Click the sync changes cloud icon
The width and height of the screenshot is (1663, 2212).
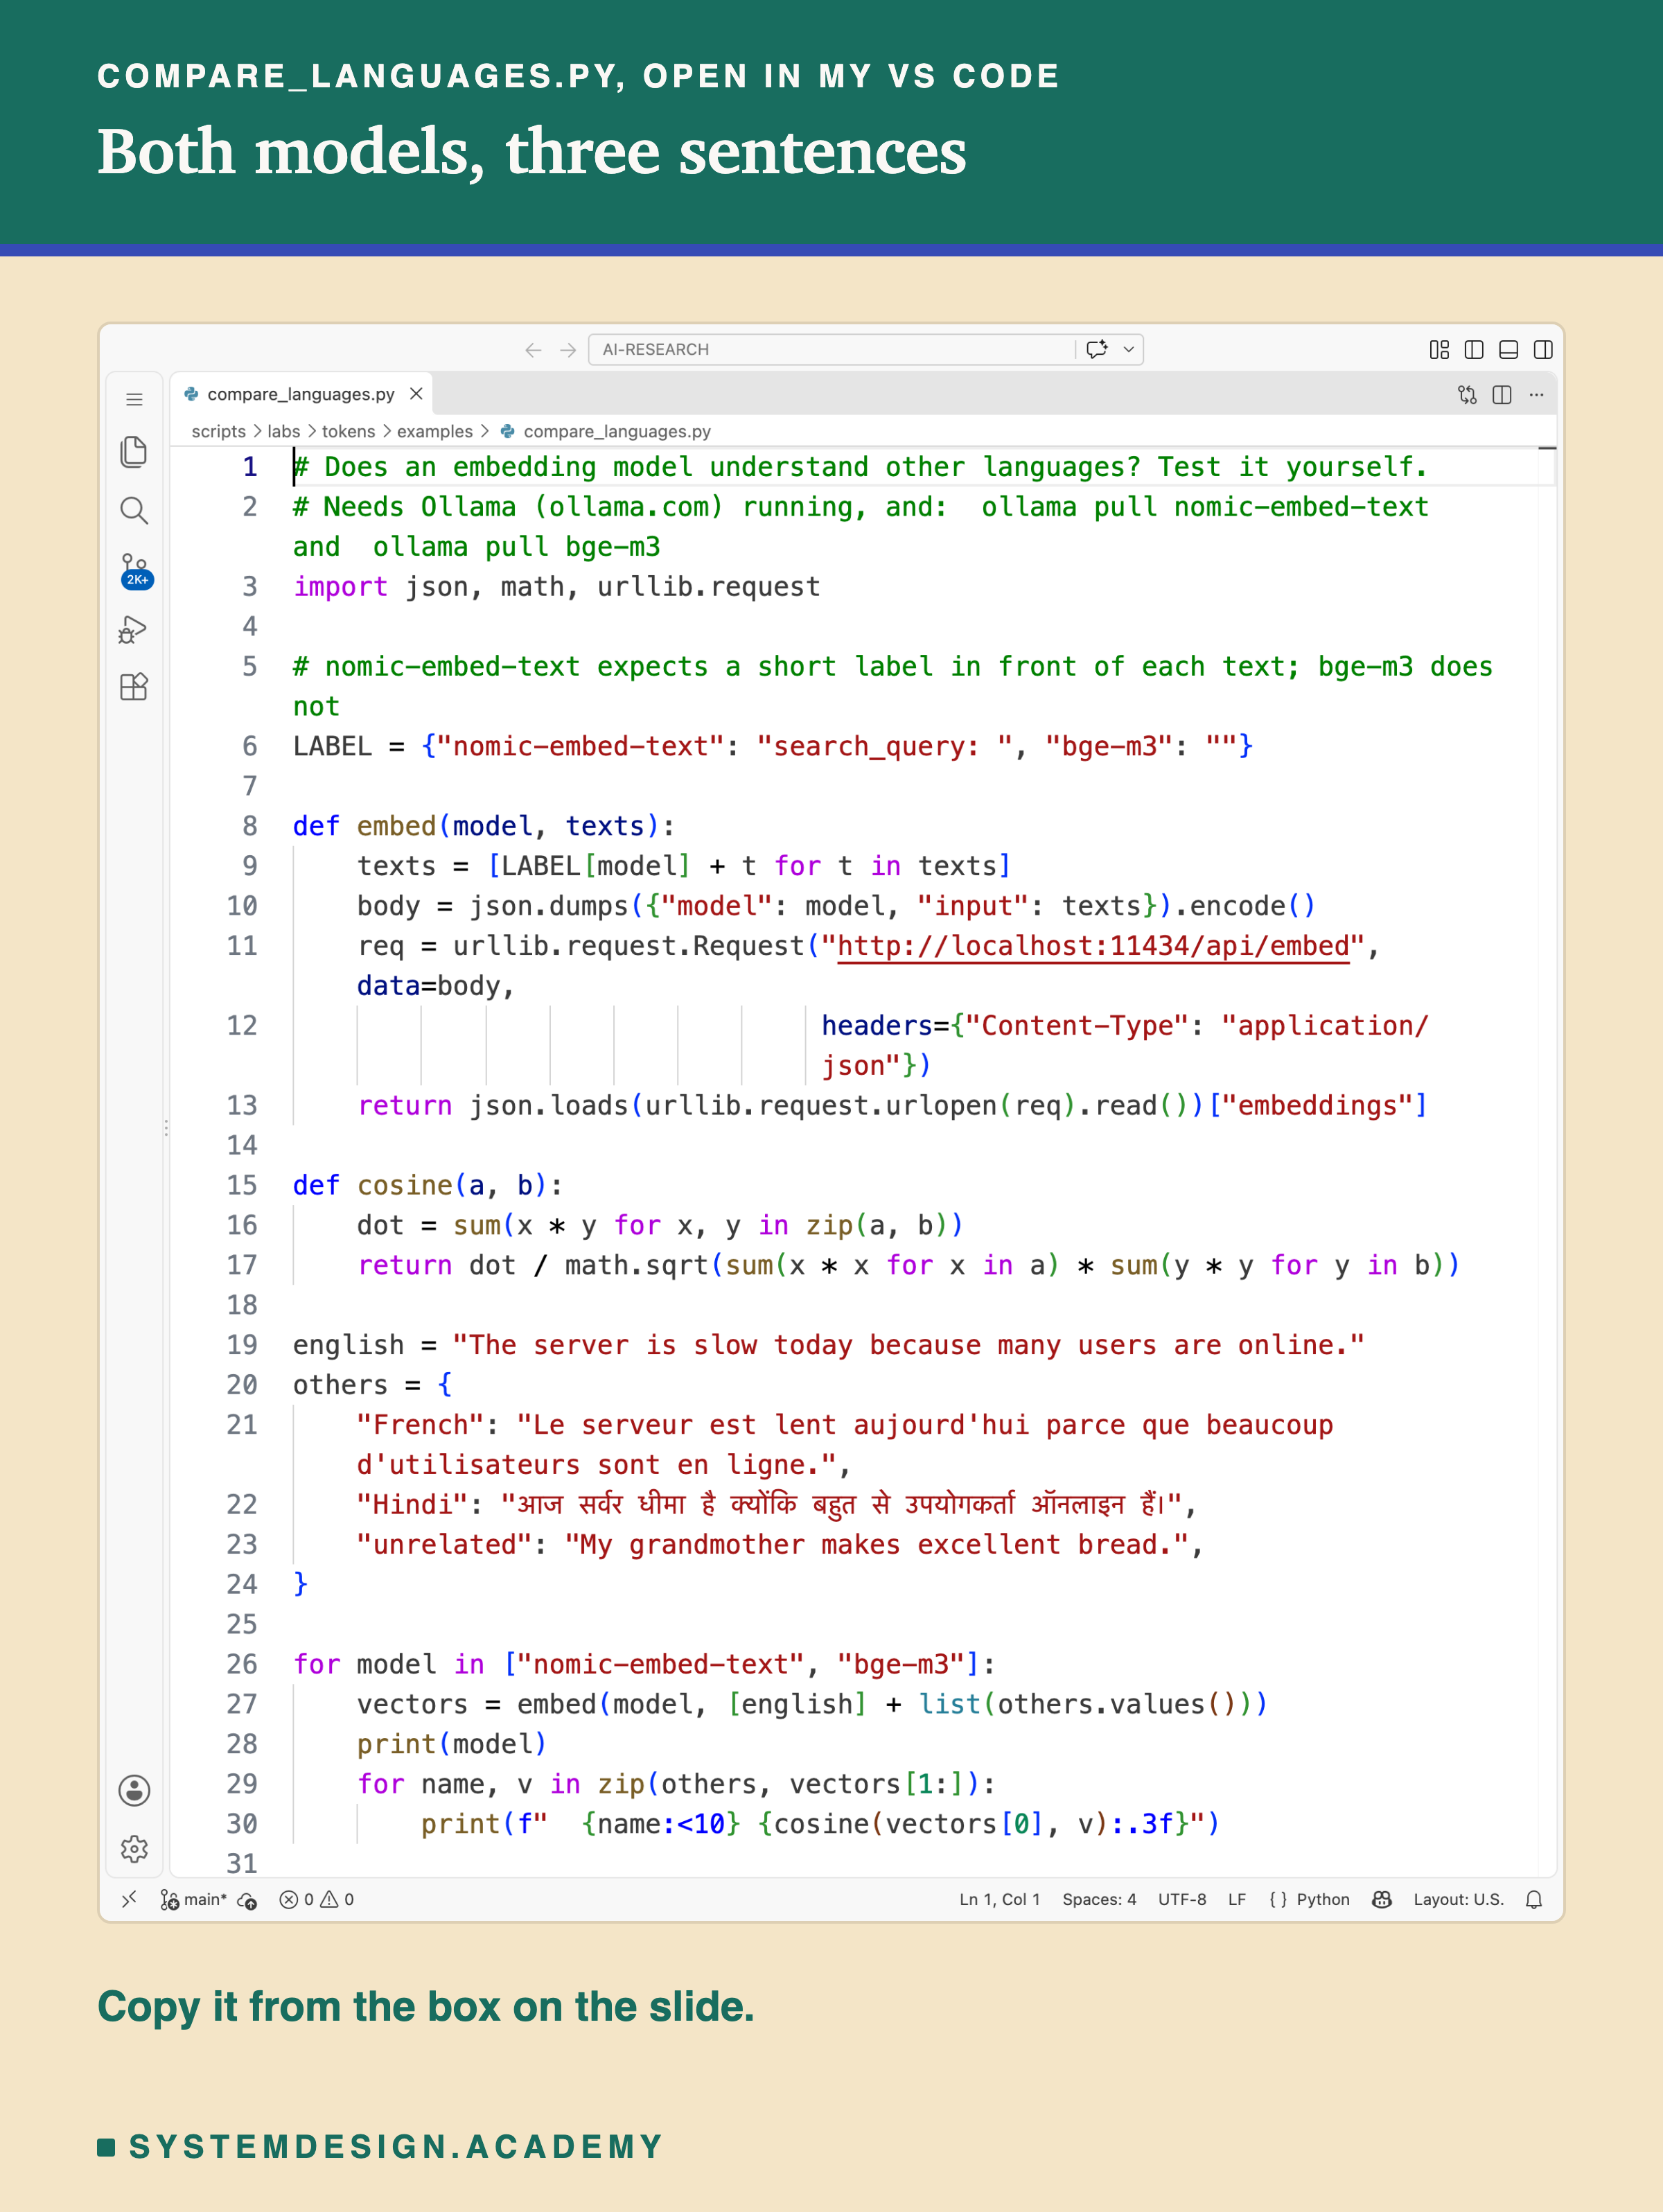[x=247, y=1900]
